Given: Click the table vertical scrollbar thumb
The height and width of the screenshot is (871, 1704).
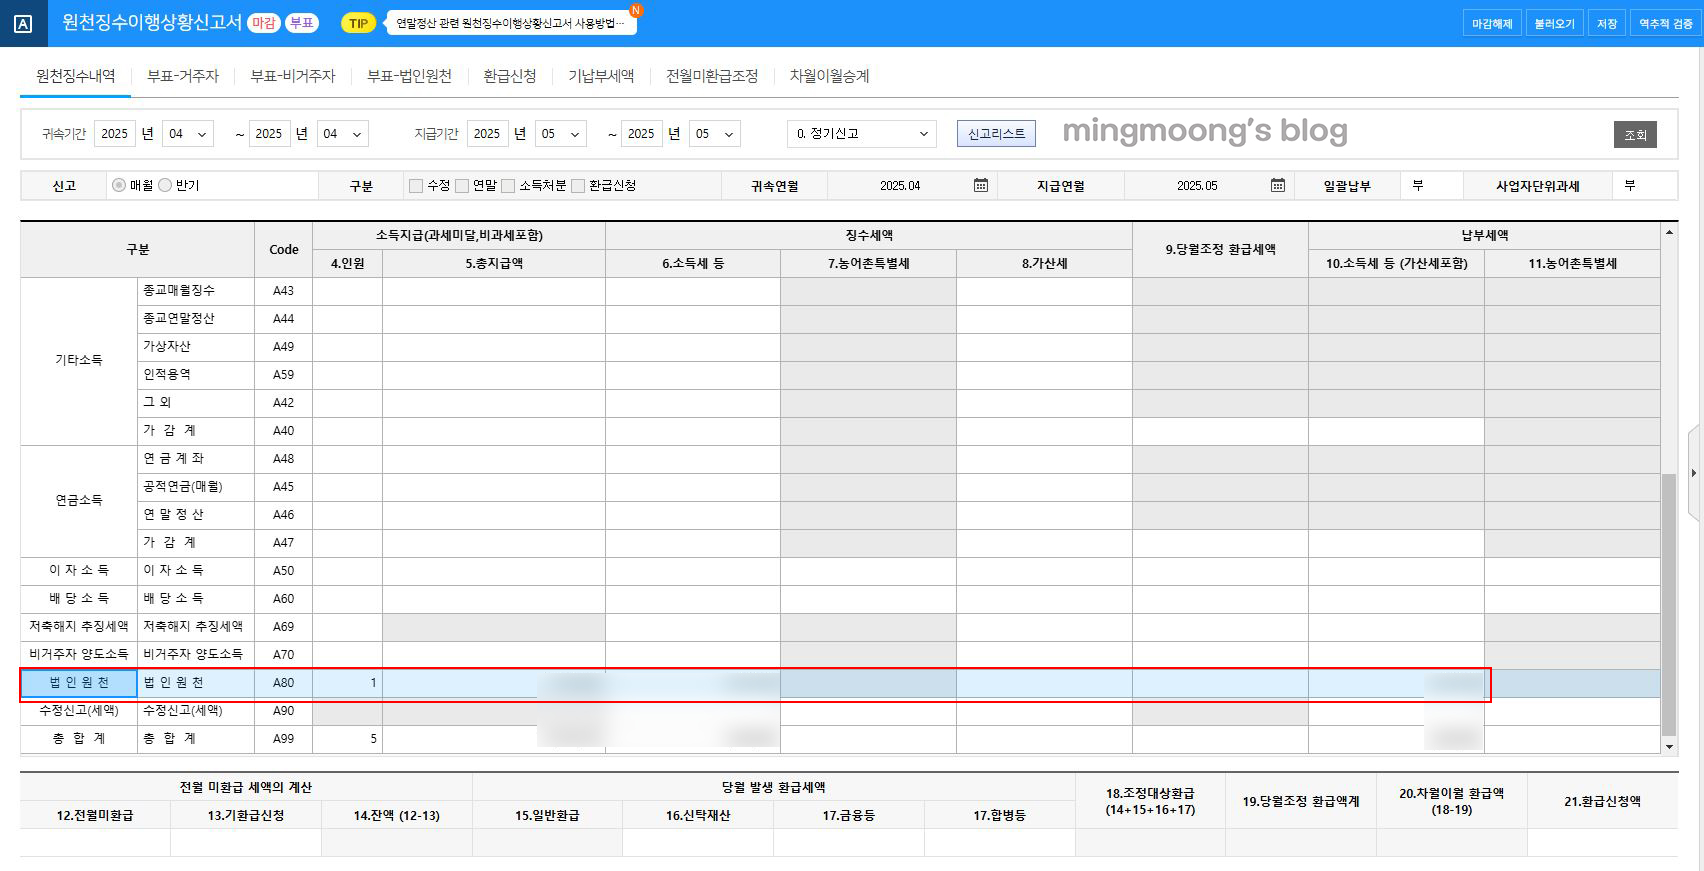Looking at the screenshot, I should pos(1668,604).
